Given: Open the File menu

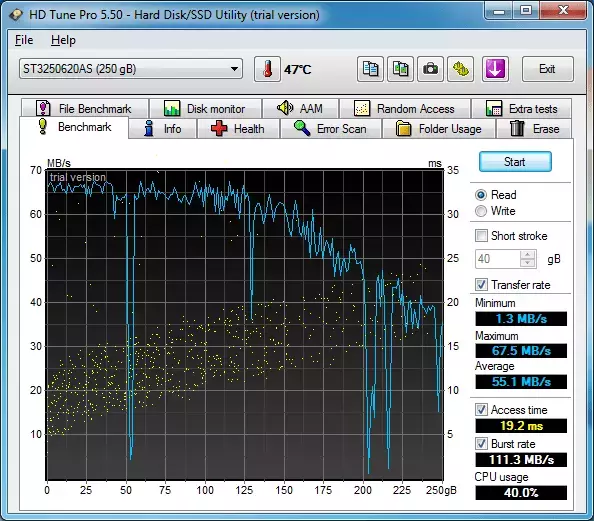Looking at the screenshot, I should (x=24, y=40).
